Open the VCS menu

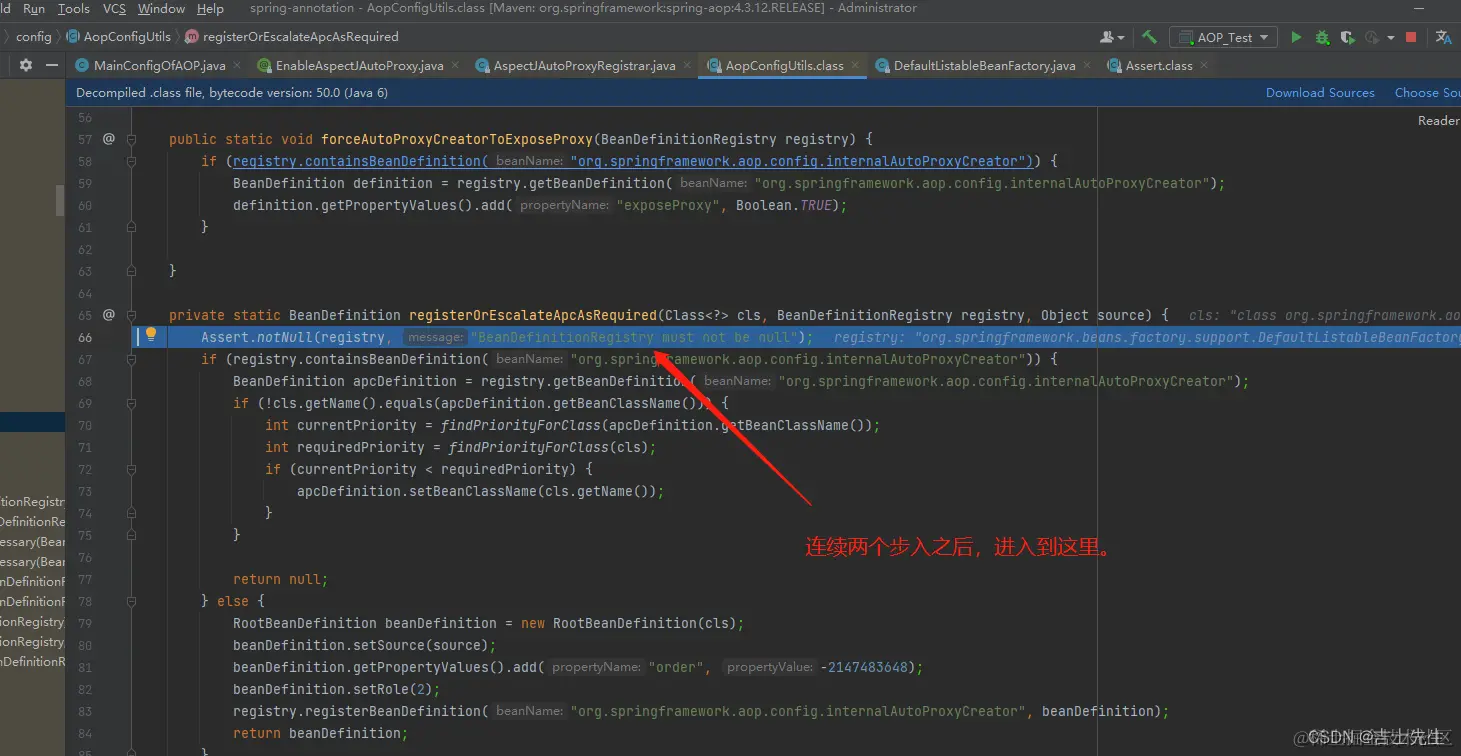tap(114, 9)
